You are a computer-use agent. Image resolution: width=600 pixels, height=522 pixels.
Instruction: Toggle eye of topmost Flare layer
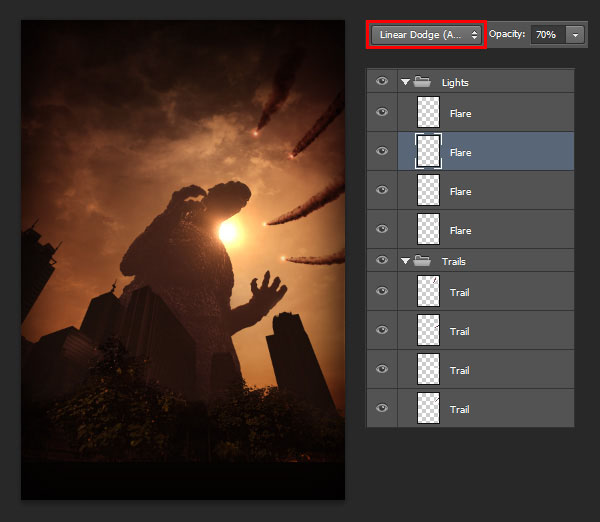[382, 112]
